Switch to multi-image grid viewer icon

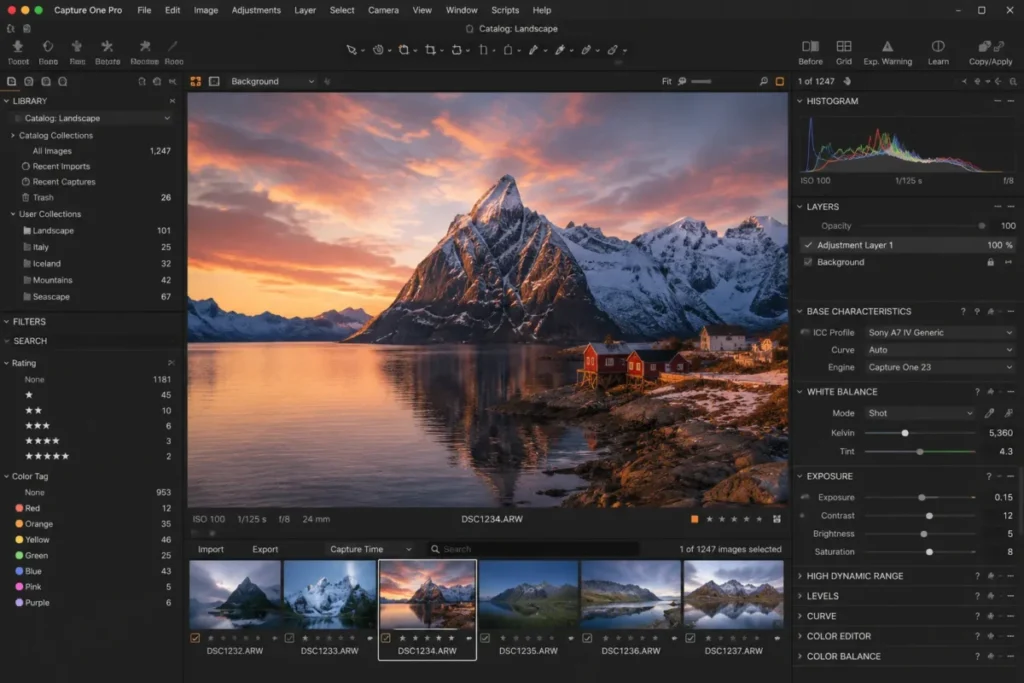[195, 82]
